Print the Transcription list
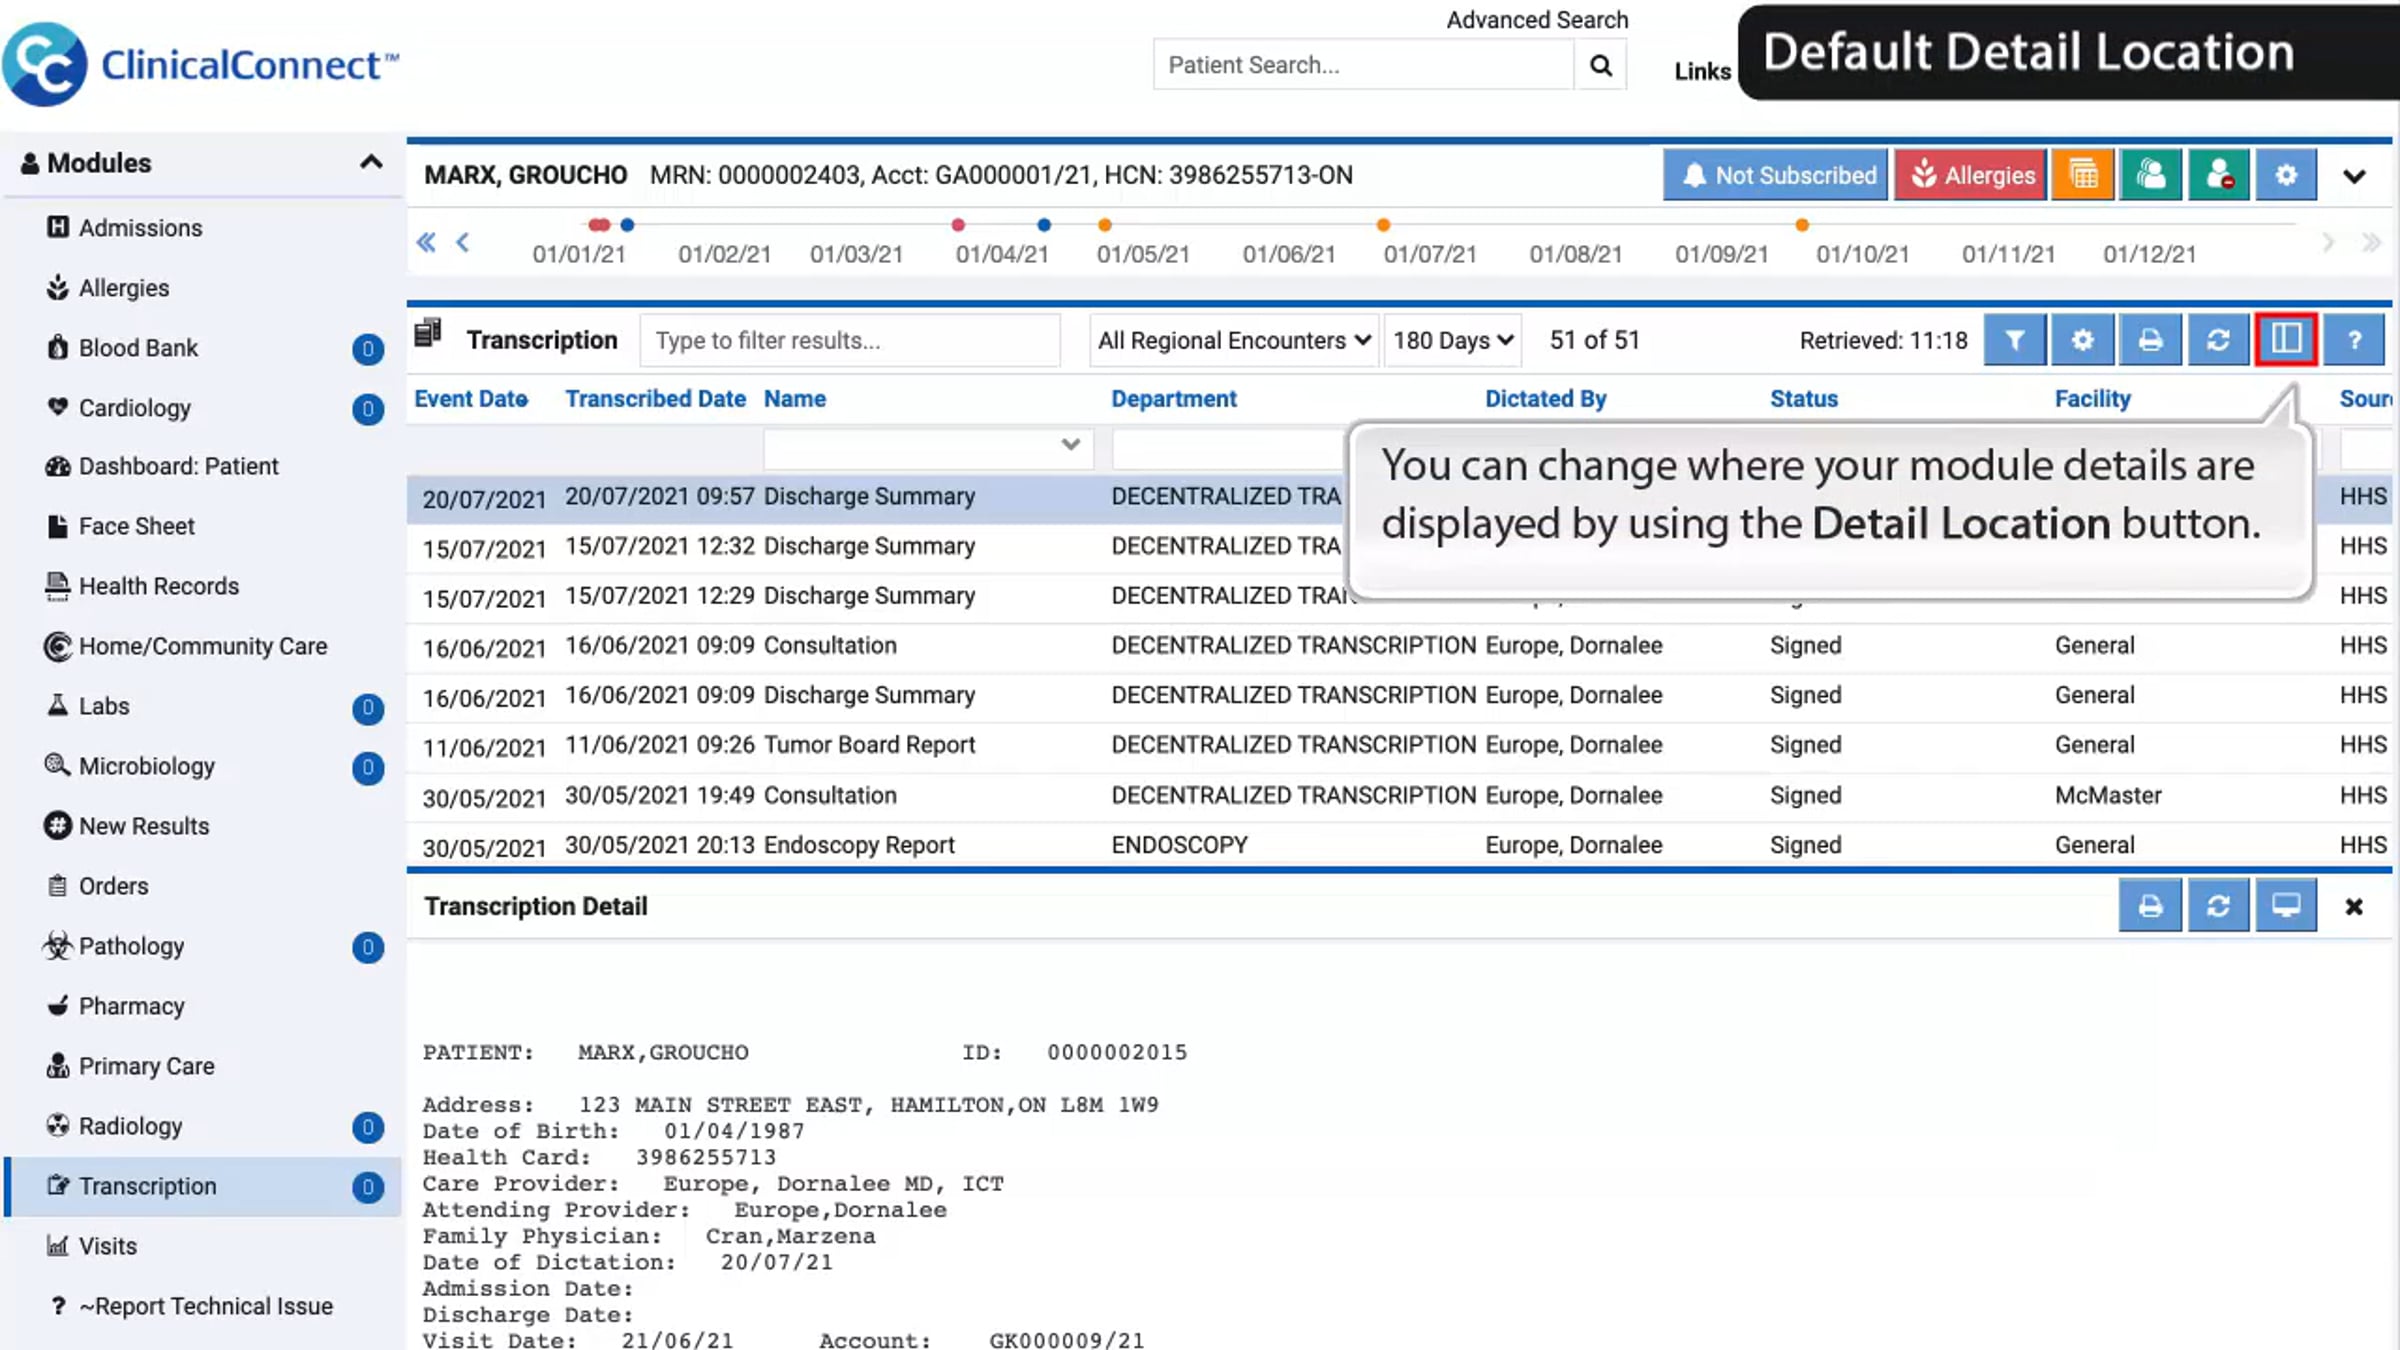Viewport: 2400px width, 1350px height. 2150,340
